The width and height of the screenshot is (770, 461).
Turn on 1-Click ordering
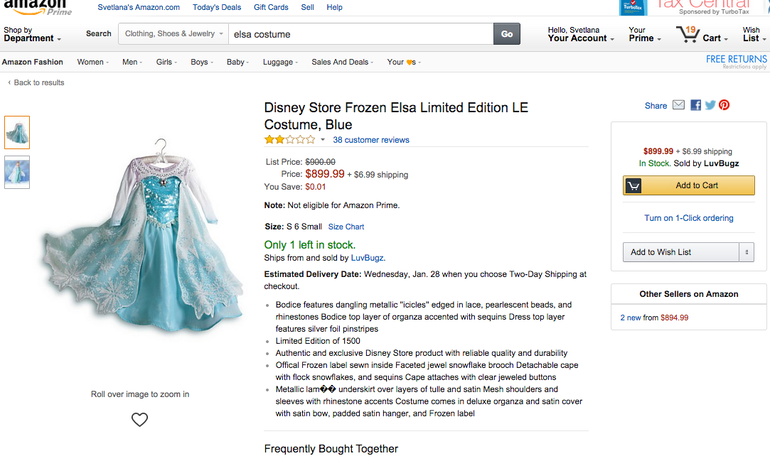[x=688, y=218]
